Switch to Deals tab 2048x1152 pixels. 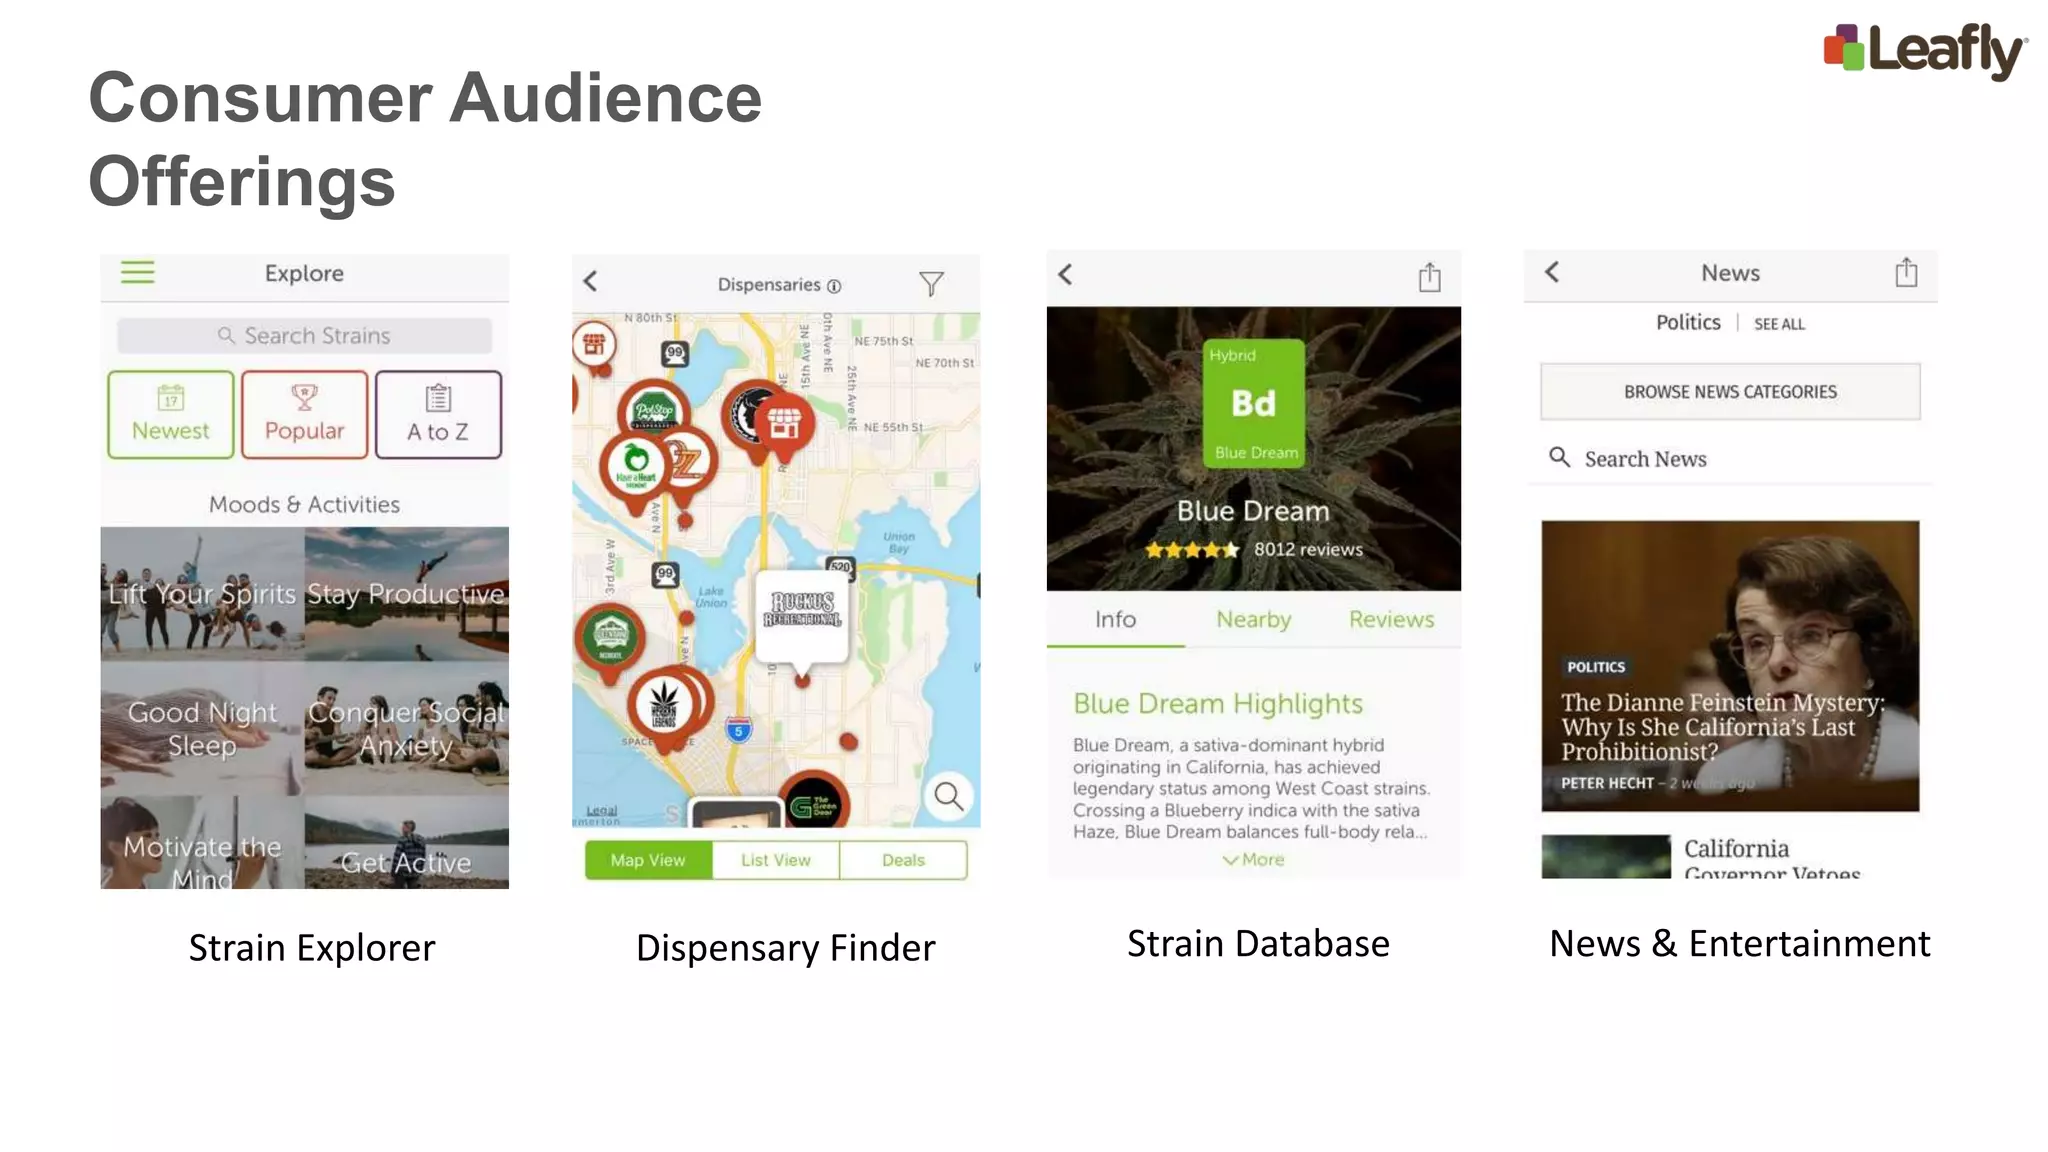(x=903, y=860)
